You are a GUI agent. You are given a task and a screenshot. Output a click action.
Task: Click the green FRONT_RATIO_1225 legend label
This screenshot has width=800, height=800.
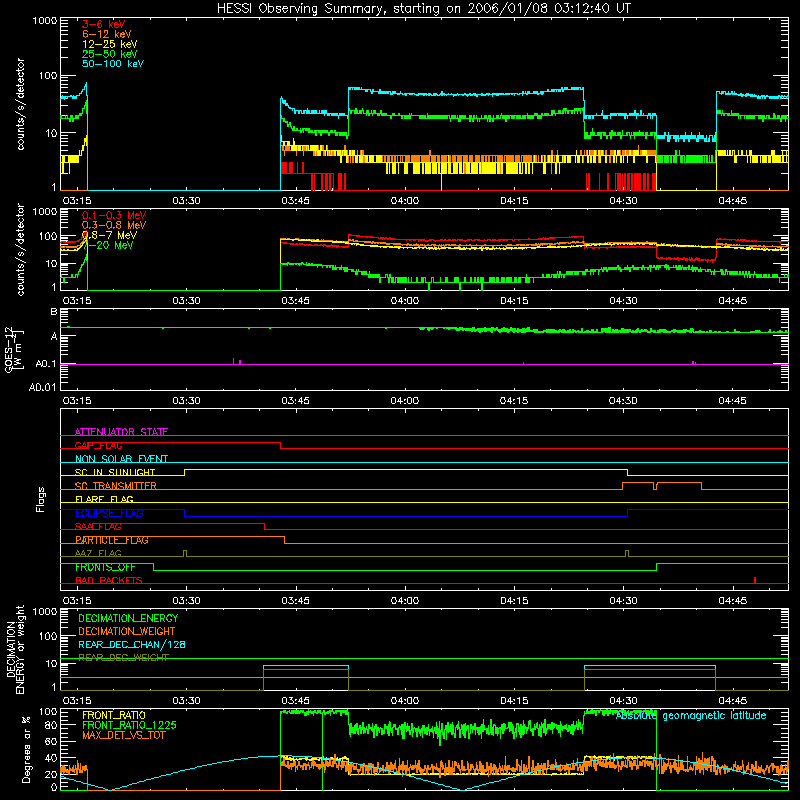click(129, 725)
